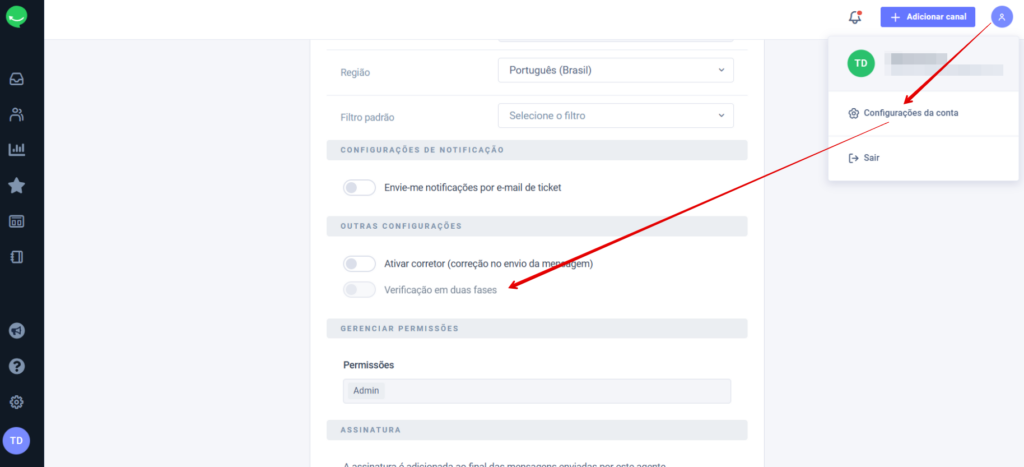Open the help question mark icon
1024x467 pixels.
16,366
